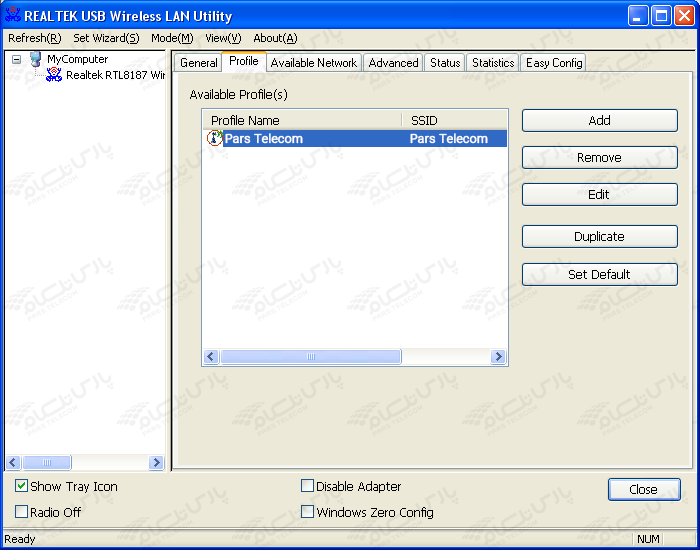Open the Easy Config tab

pyautogui.click(x=554, y=63)
